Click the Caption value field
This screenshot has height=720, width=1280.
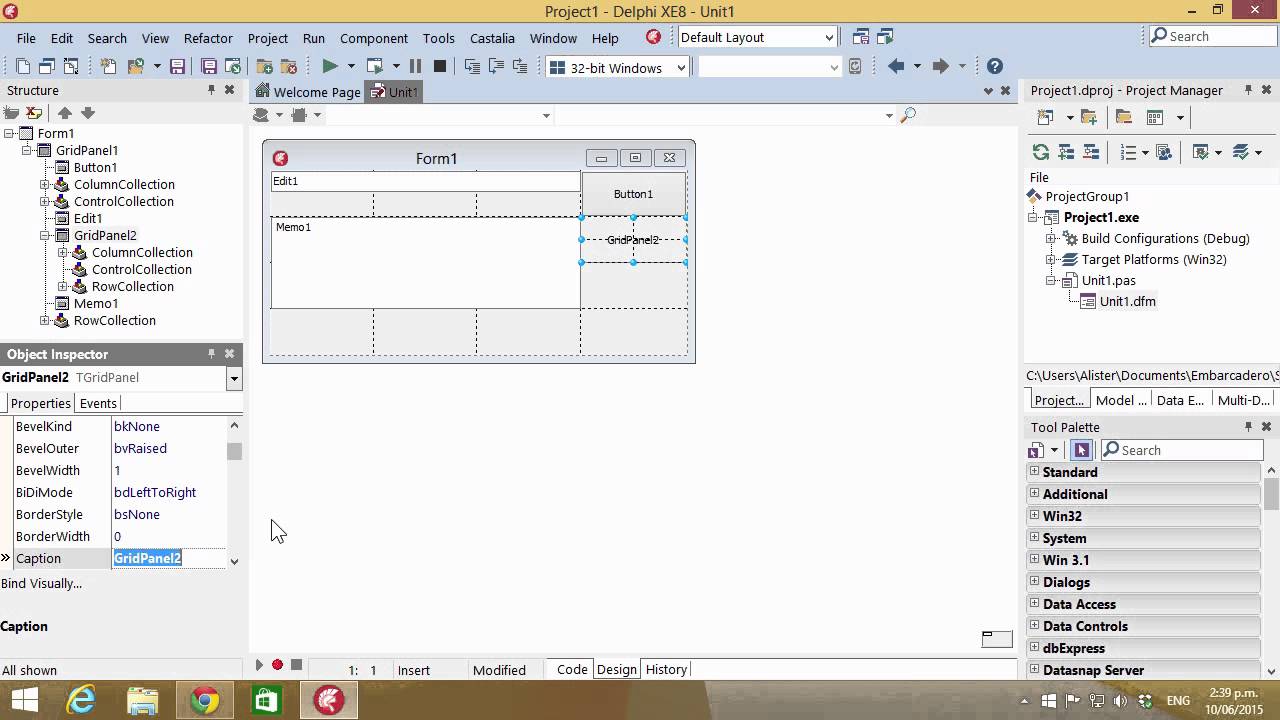click(169, 558)
